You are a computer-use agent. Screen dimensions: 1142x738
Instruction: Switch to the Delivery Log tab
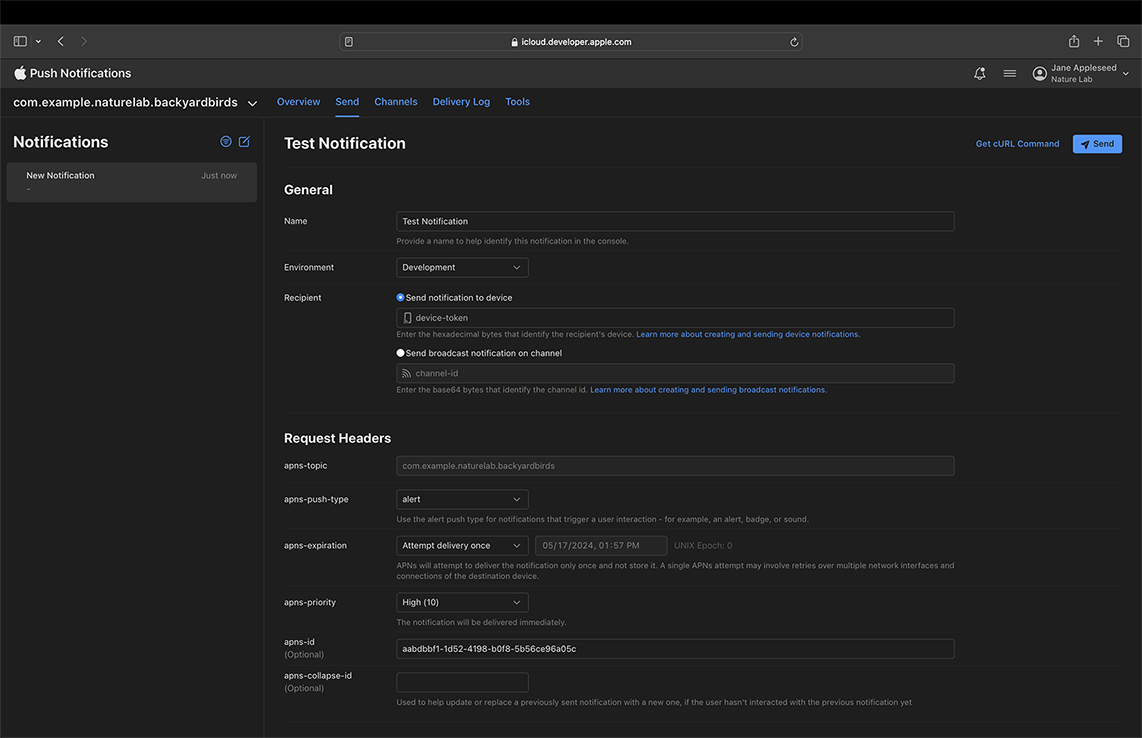point(461,102)
